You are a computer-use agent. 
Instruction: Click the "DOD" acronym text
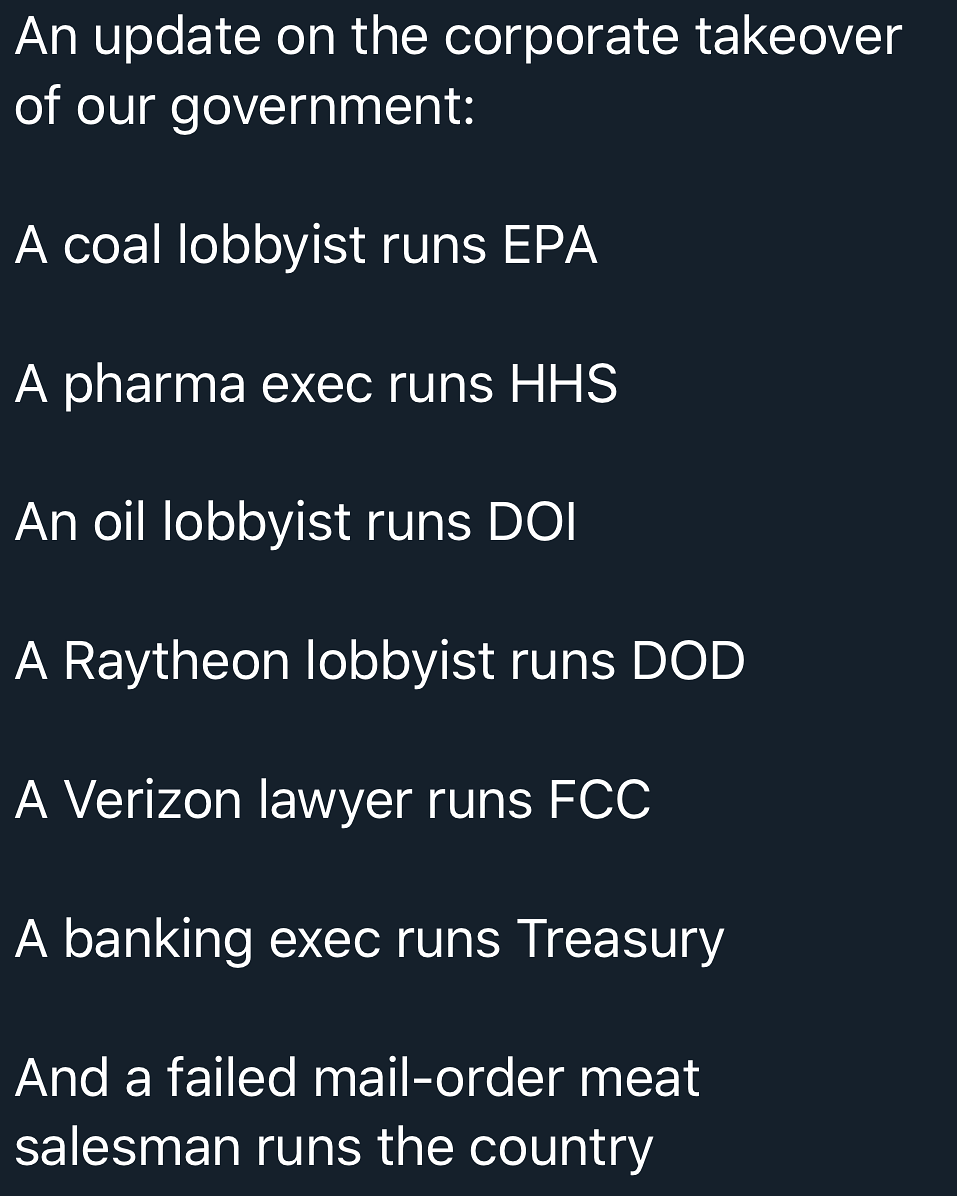688,661
